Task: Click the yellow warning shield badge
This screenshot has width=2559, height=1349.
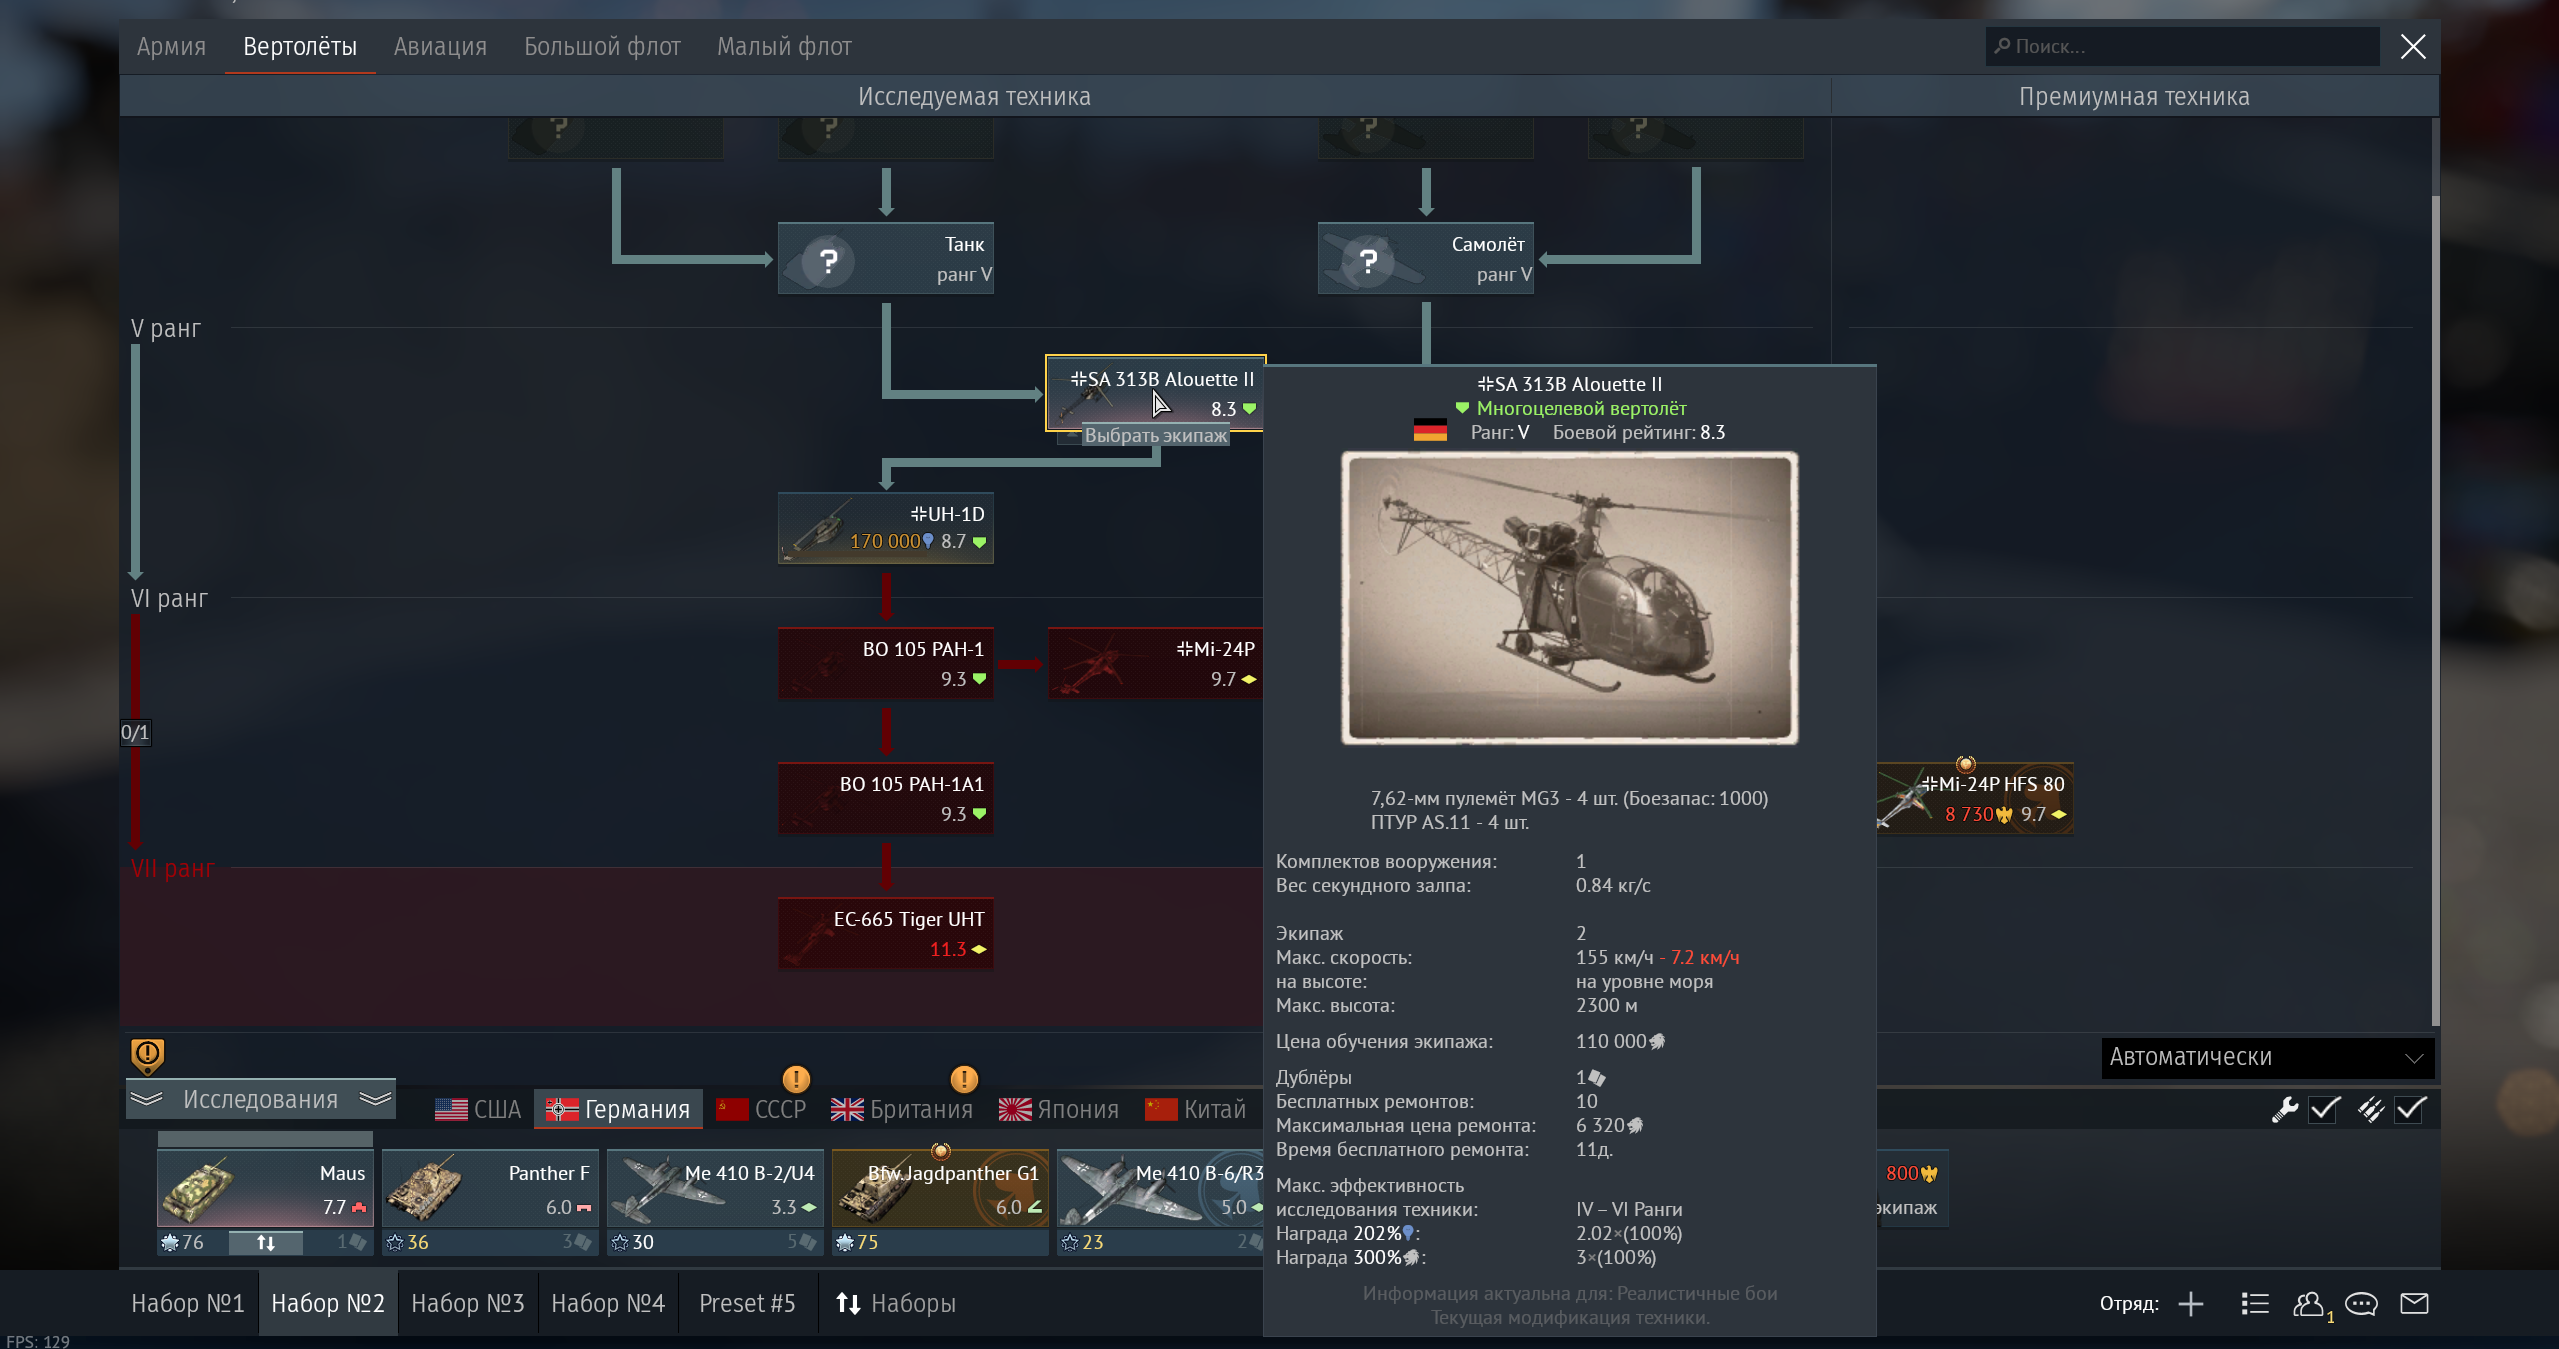Action: click(x=147, y=1055)
